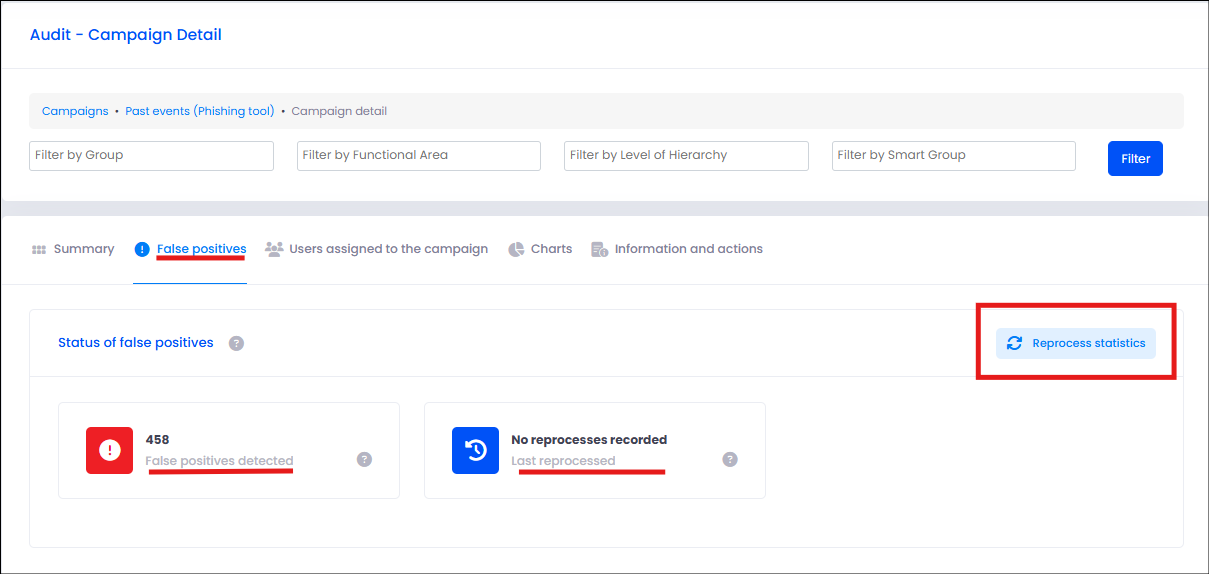The width and height of the screenshot is (1209, 574).
Task: Click Campaign detail breadcrumb text
Action: pyautogui.click(x=339, y=111)
